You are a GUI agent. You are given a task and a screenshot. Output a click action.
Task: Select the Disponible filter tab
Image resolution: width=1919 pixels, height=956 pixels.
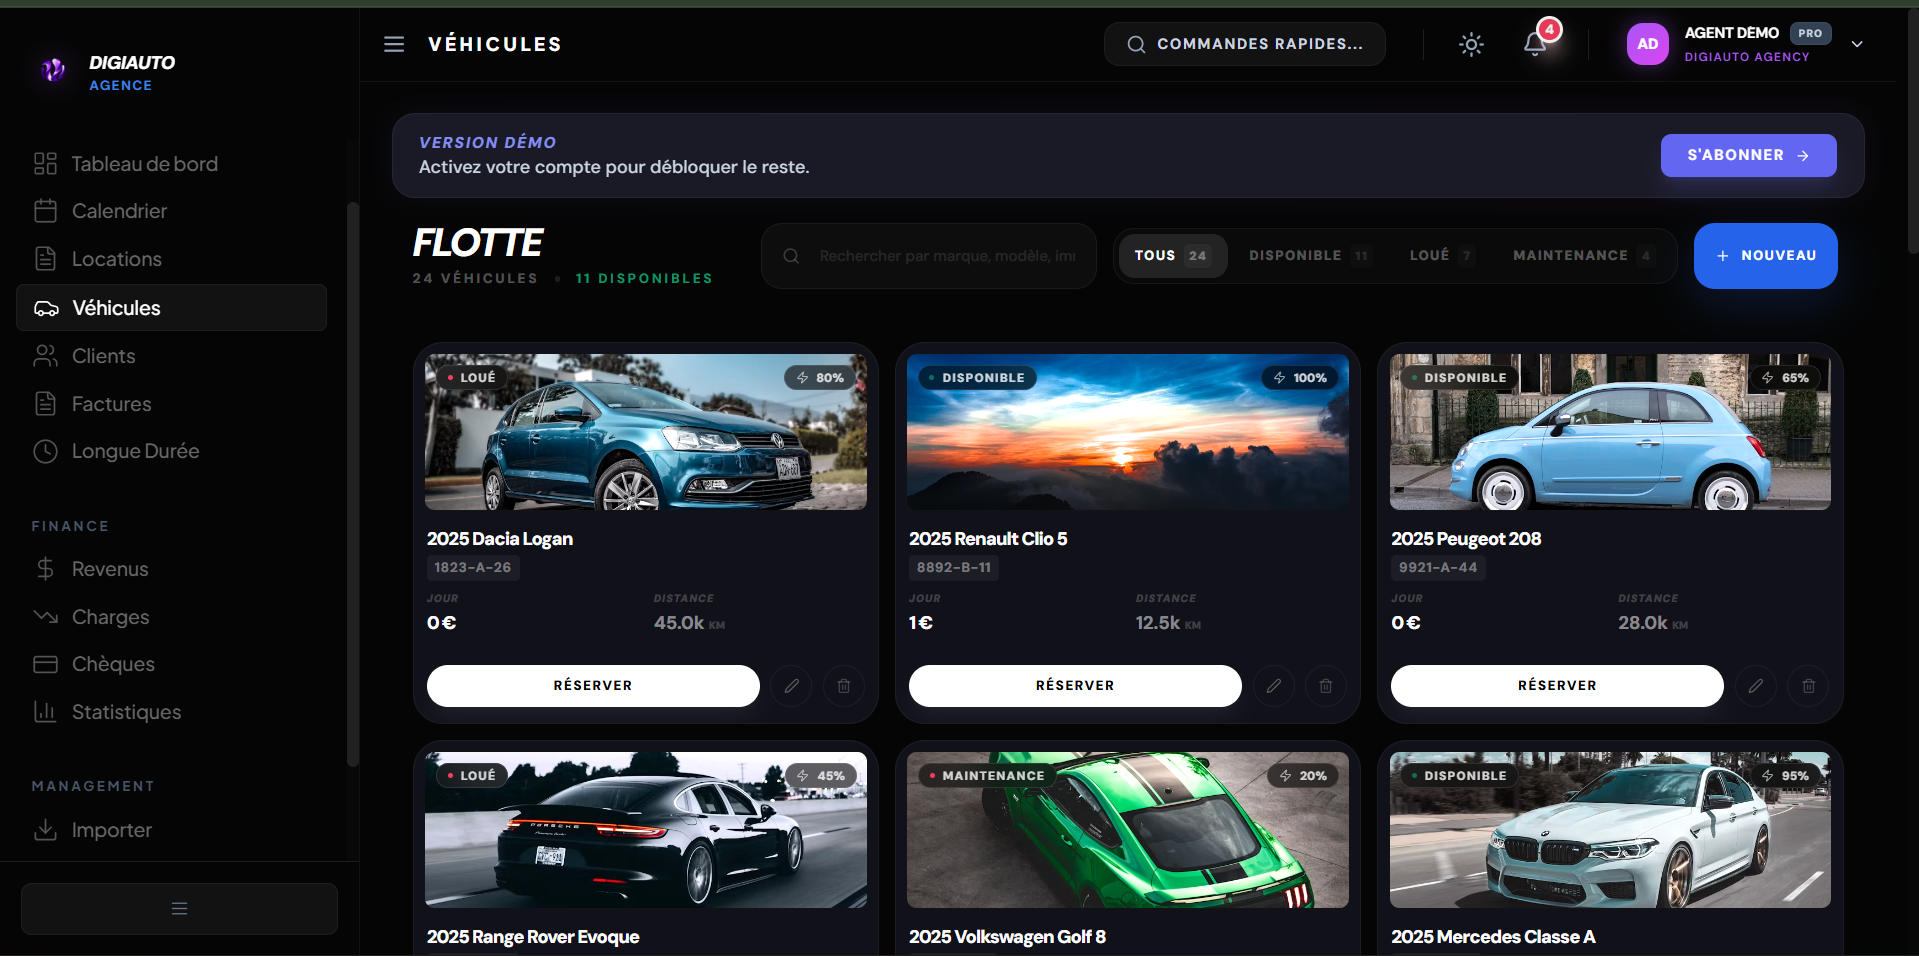tap(1309, 256)
